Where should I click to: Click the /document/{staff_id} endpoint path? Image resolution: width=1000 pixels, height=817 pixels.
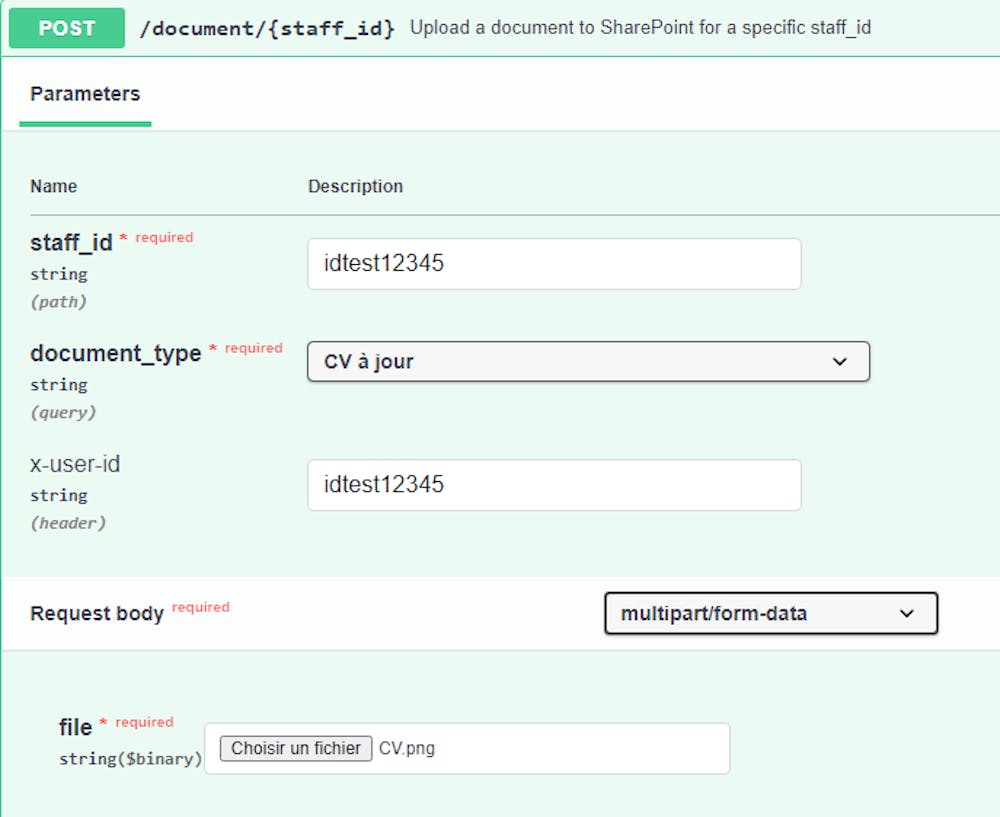tap(267, 28)
